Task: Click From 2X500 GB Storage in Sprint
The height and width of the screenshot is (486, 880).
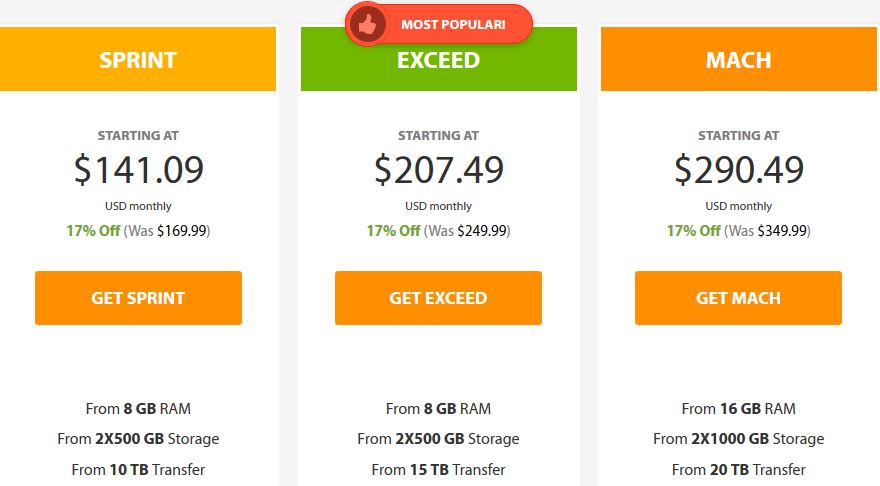Action: click(x=138, y=439)
